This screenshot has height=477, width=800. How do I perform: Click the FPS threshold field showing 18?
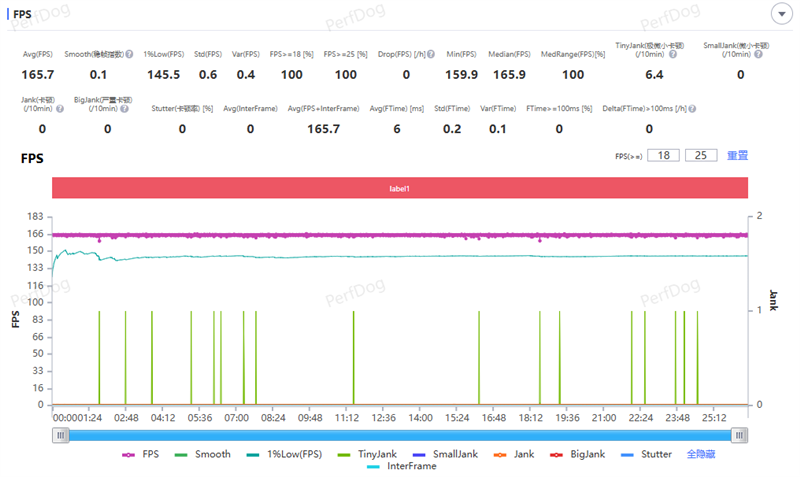[x=663, y=156]
